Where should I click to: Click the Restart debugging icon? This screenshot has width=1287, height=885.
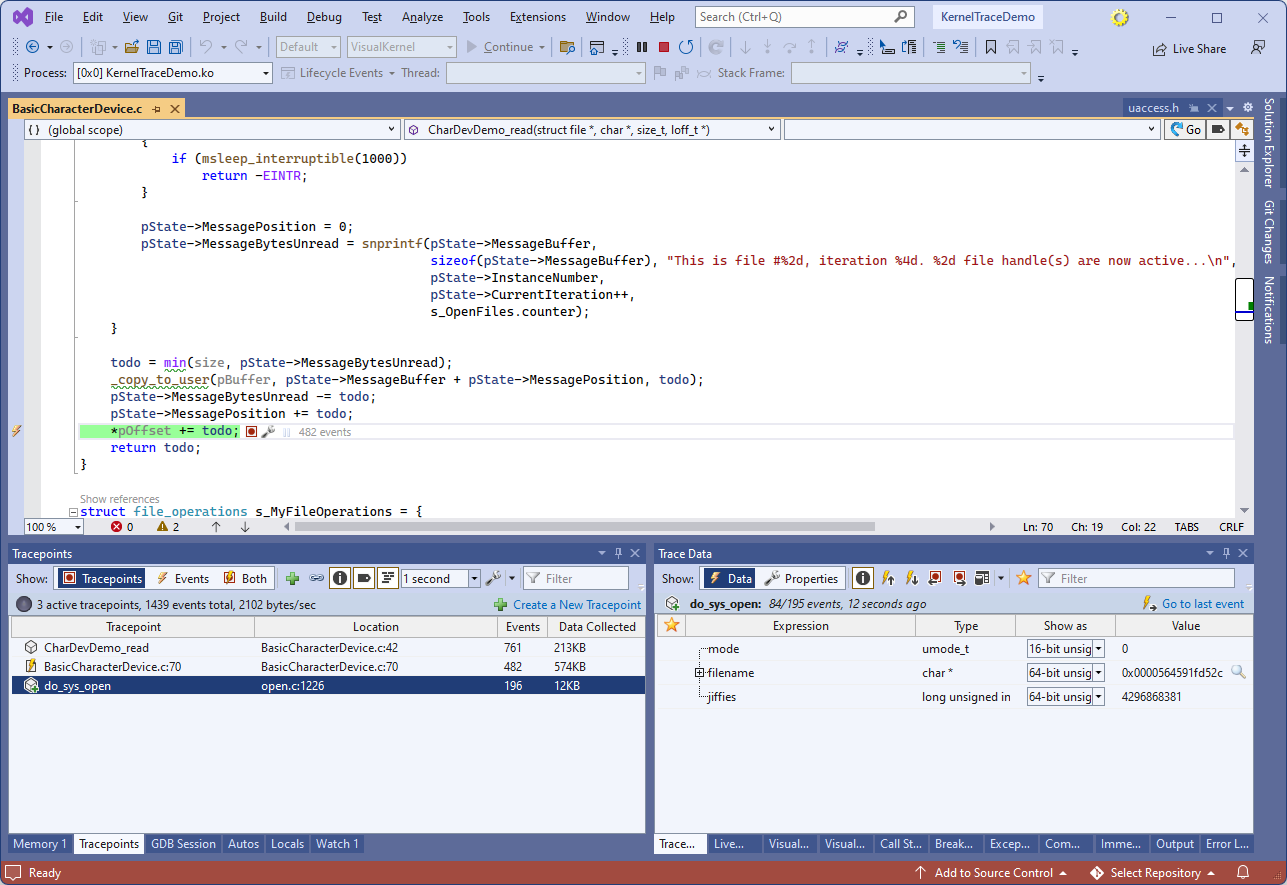point(686,47)
